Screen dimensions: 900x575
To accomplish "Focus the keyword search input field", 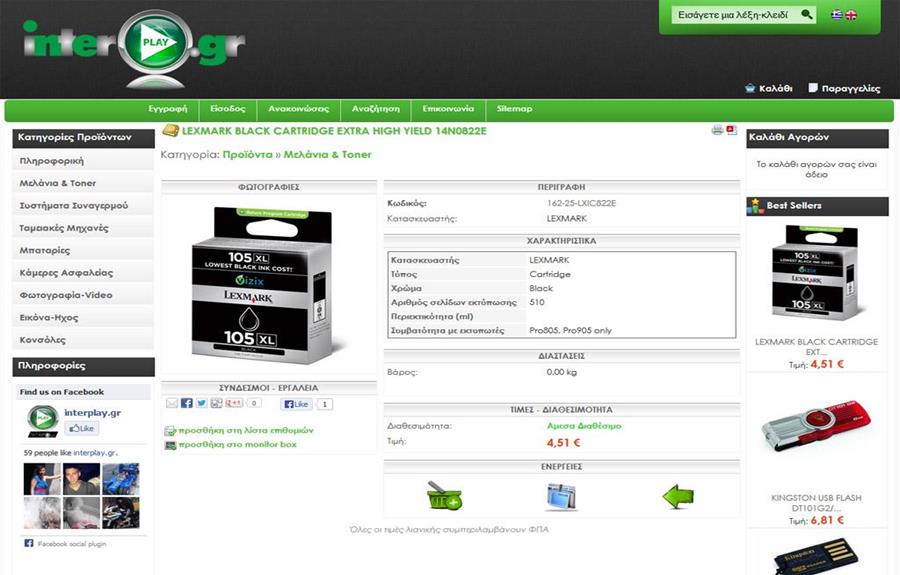I will point(736,15).
